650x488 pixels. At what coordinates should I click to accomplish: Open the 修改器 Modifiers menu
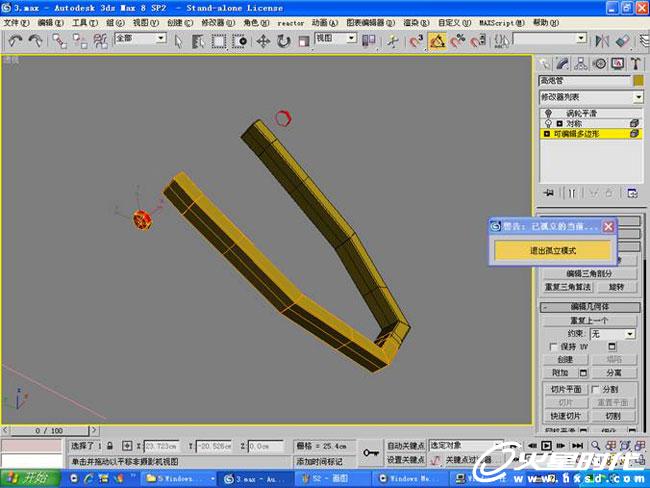(218, 22)
